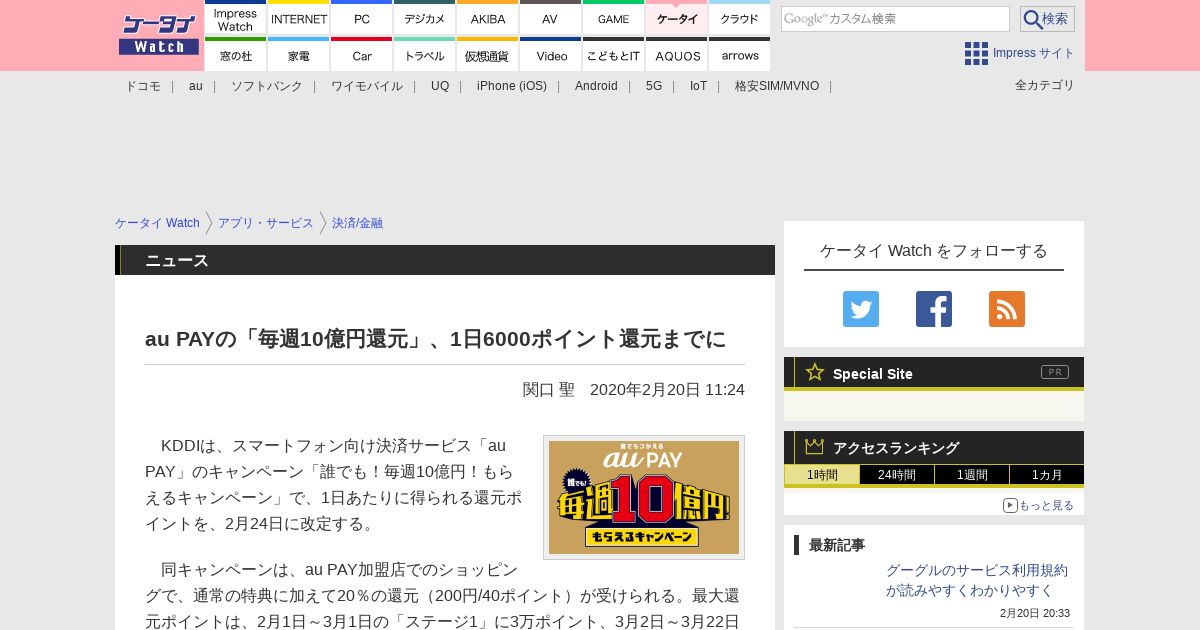Click the アクセスランキング crown icon
The width and height of the screenshot is (1200, 630).
(815, 447)
